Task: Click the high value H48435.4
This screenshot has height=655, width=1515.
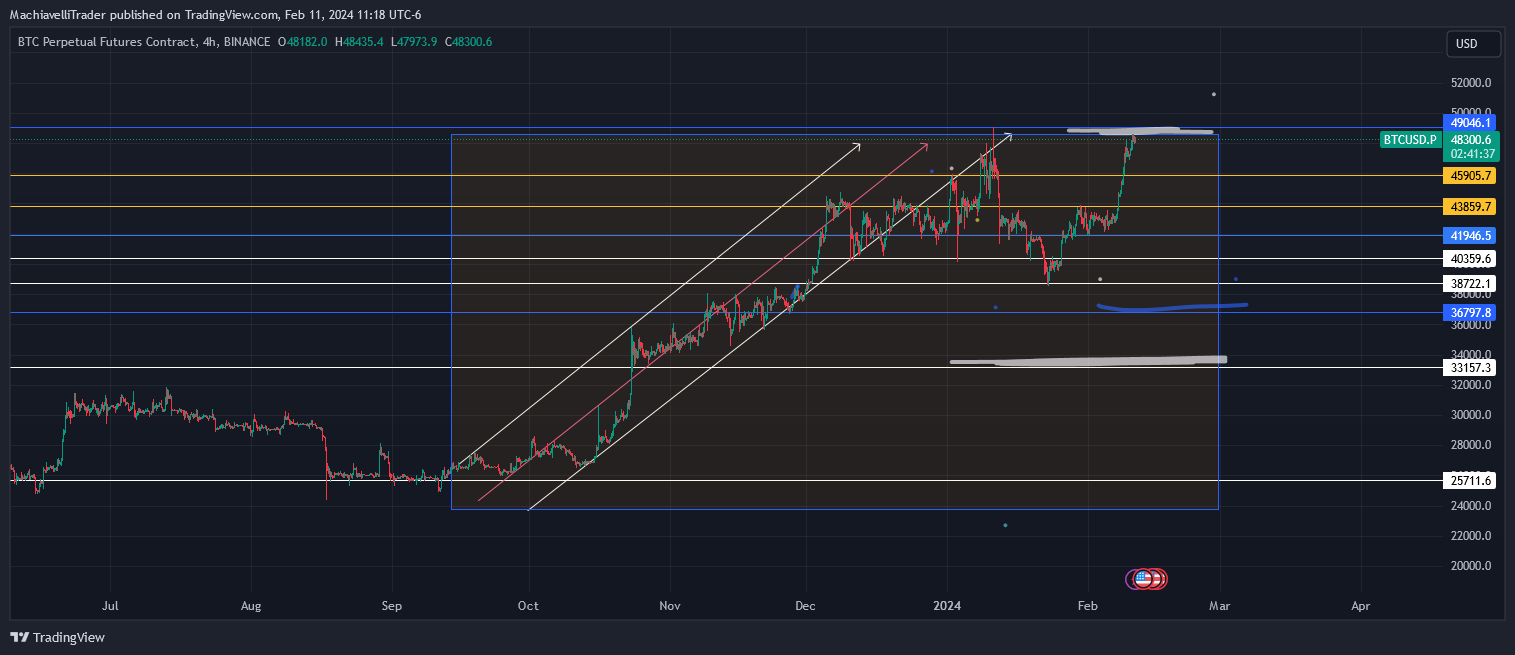Action: (x=359, y=41)
